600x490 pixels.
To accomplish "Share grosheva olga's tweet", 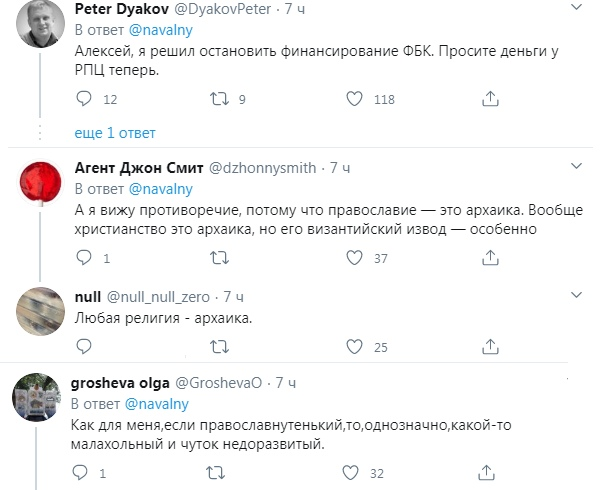I will (x=490, y=471).
